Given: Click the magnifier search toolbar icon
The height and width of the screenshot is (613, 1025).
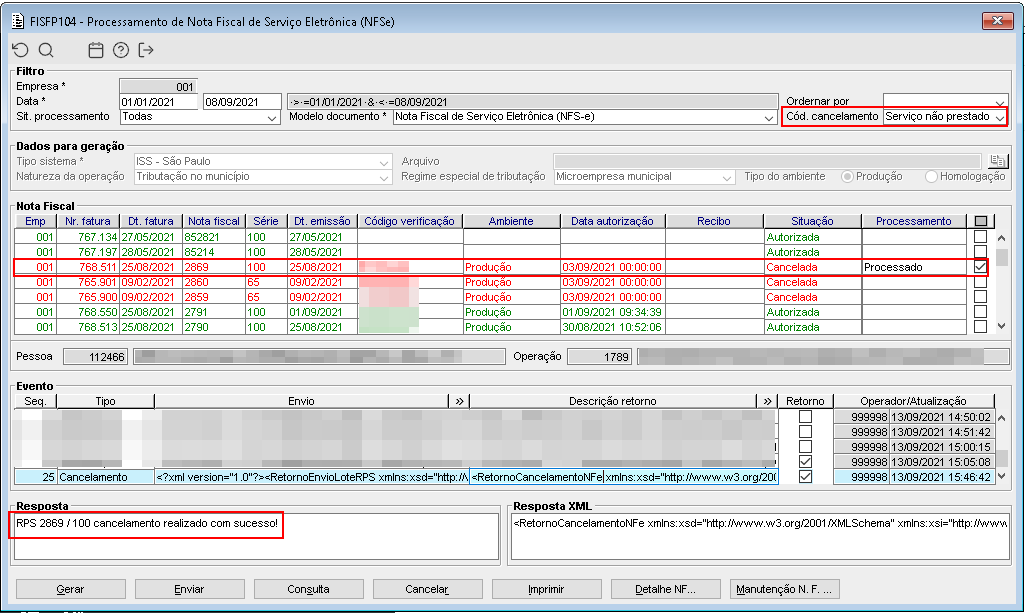Looking at the screenshot, I should point(46,50).
